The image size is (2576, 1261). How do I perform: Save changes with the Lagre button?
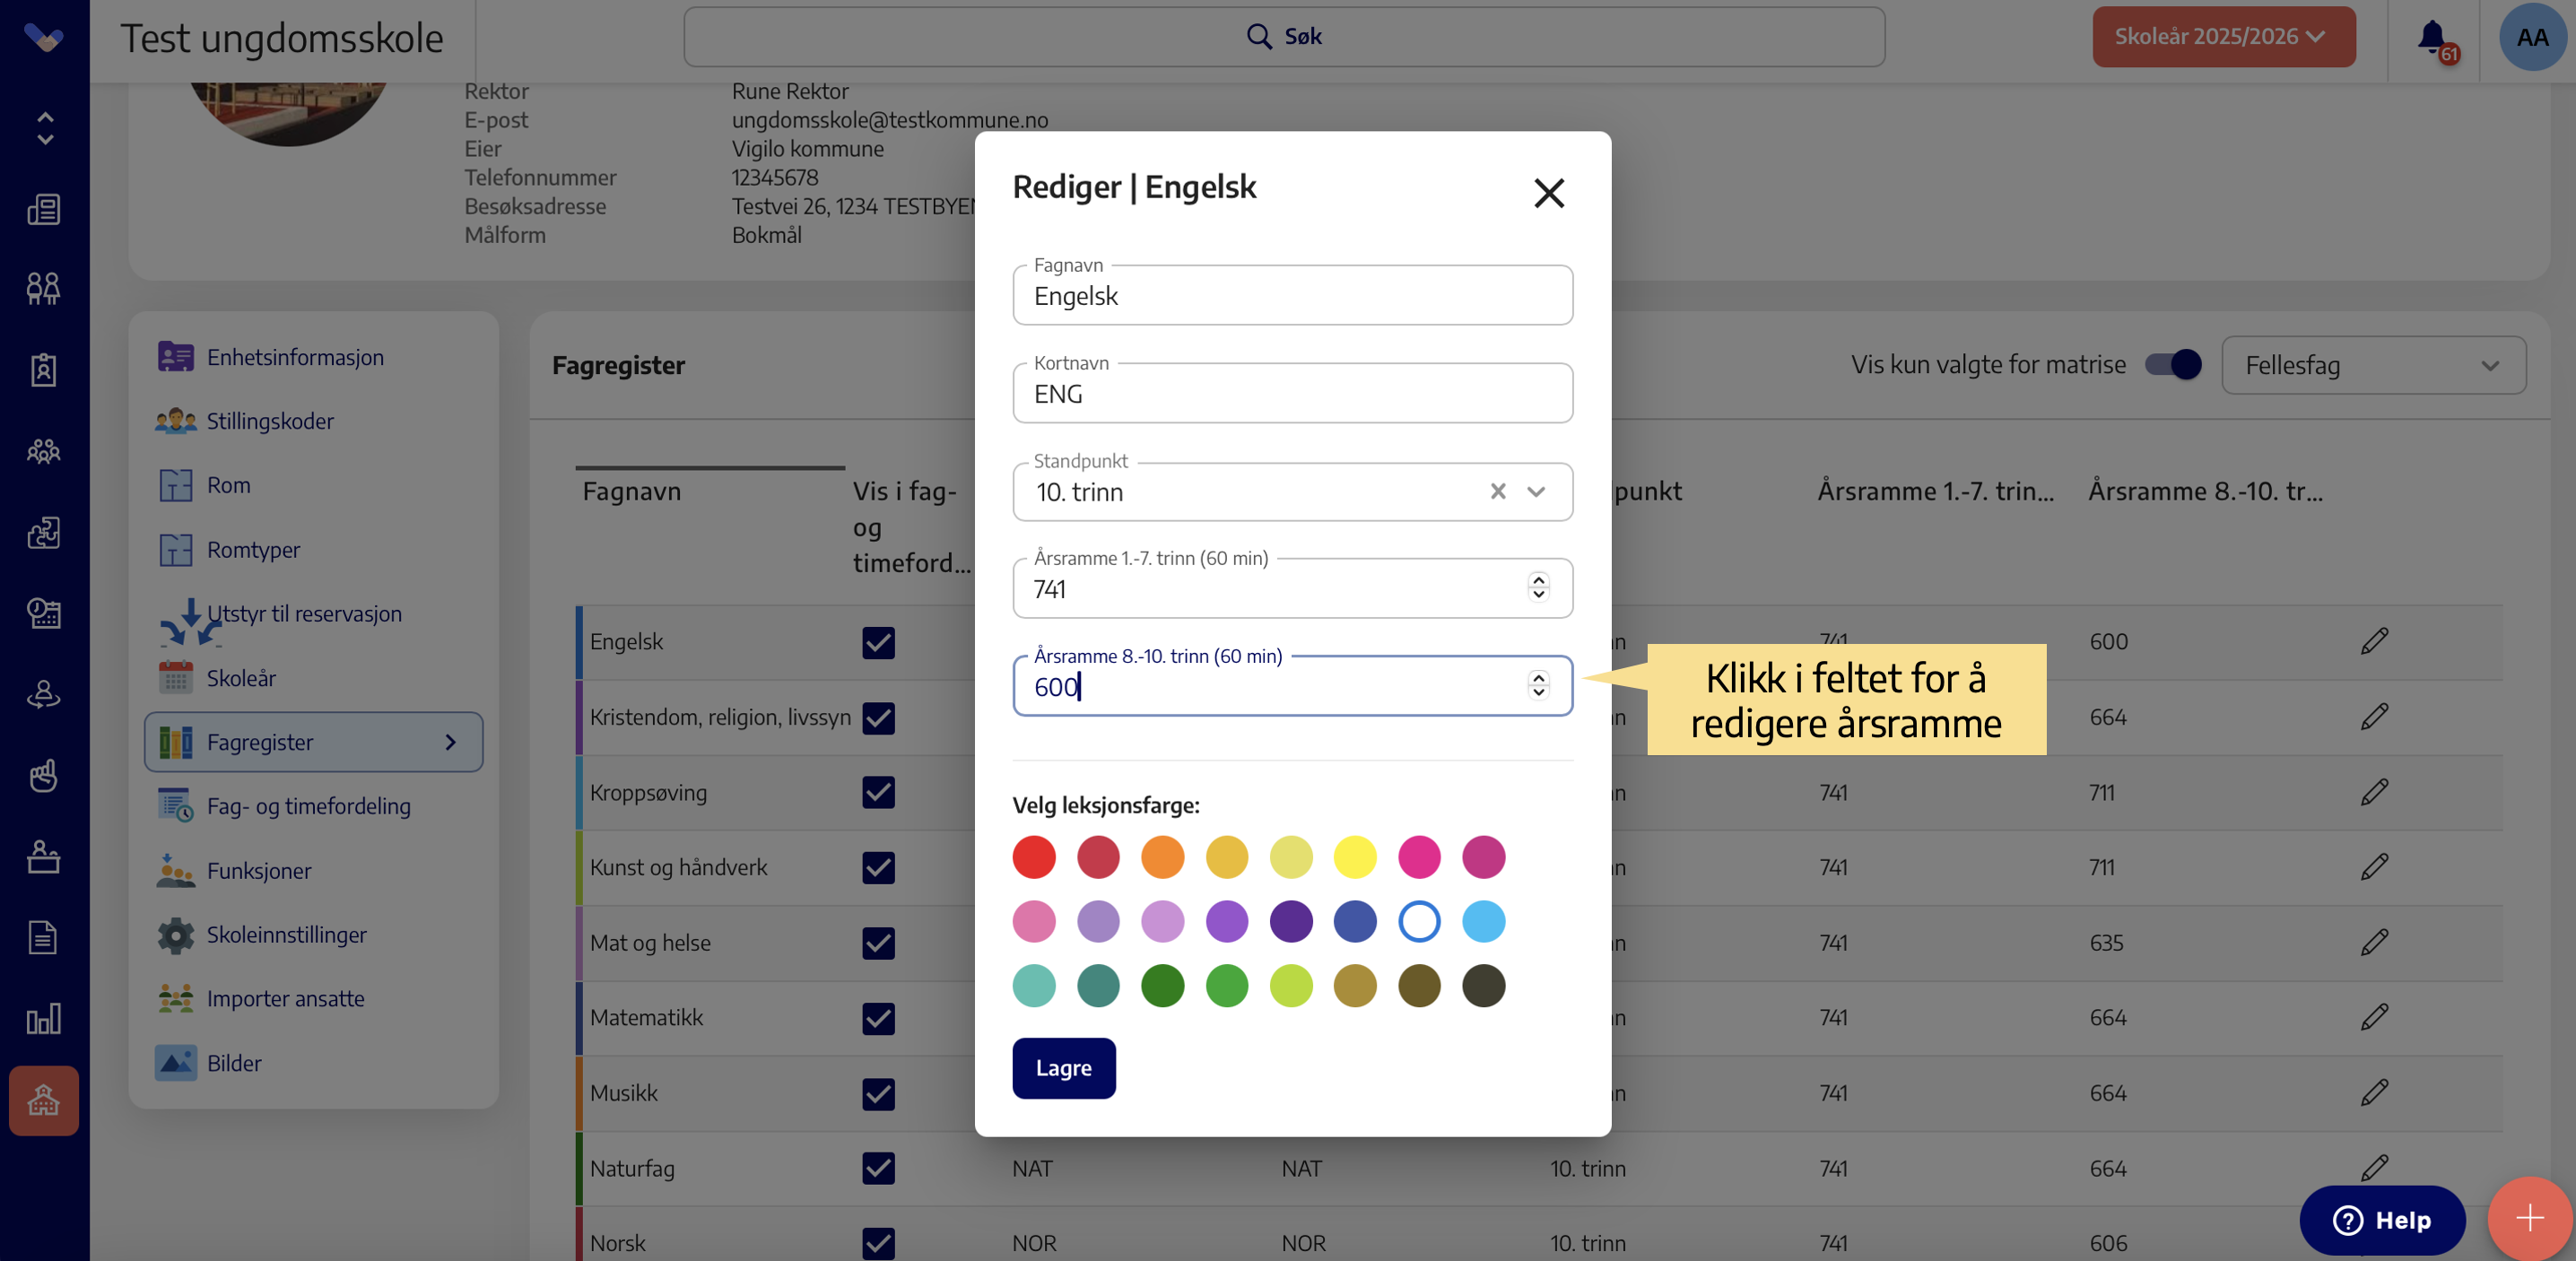point(1063,1068)
